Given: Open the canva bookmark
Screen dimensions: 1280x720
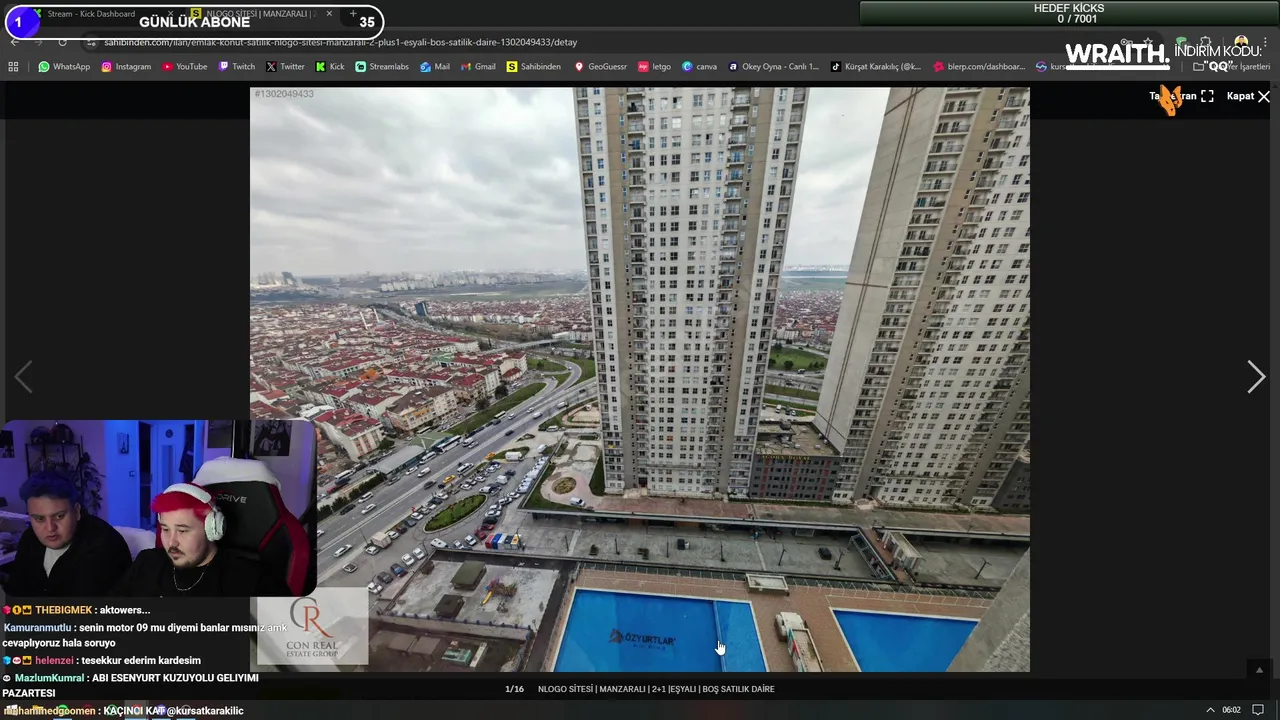Looking at the screenshot, I should (699, 67).
